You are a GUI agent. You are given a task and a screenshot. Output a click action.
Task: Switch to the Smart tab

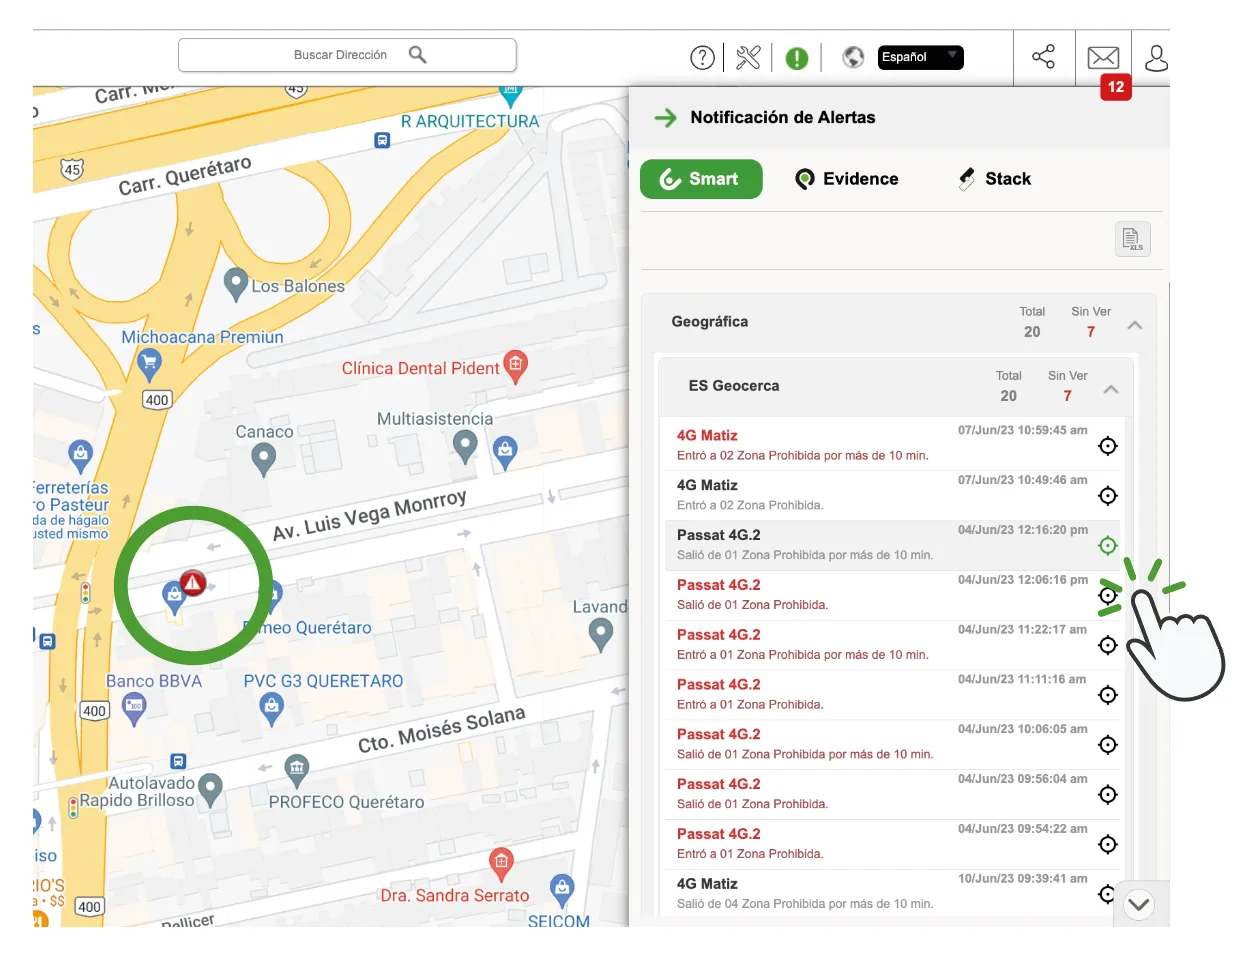pyautogui.click(x=701, y=179)
